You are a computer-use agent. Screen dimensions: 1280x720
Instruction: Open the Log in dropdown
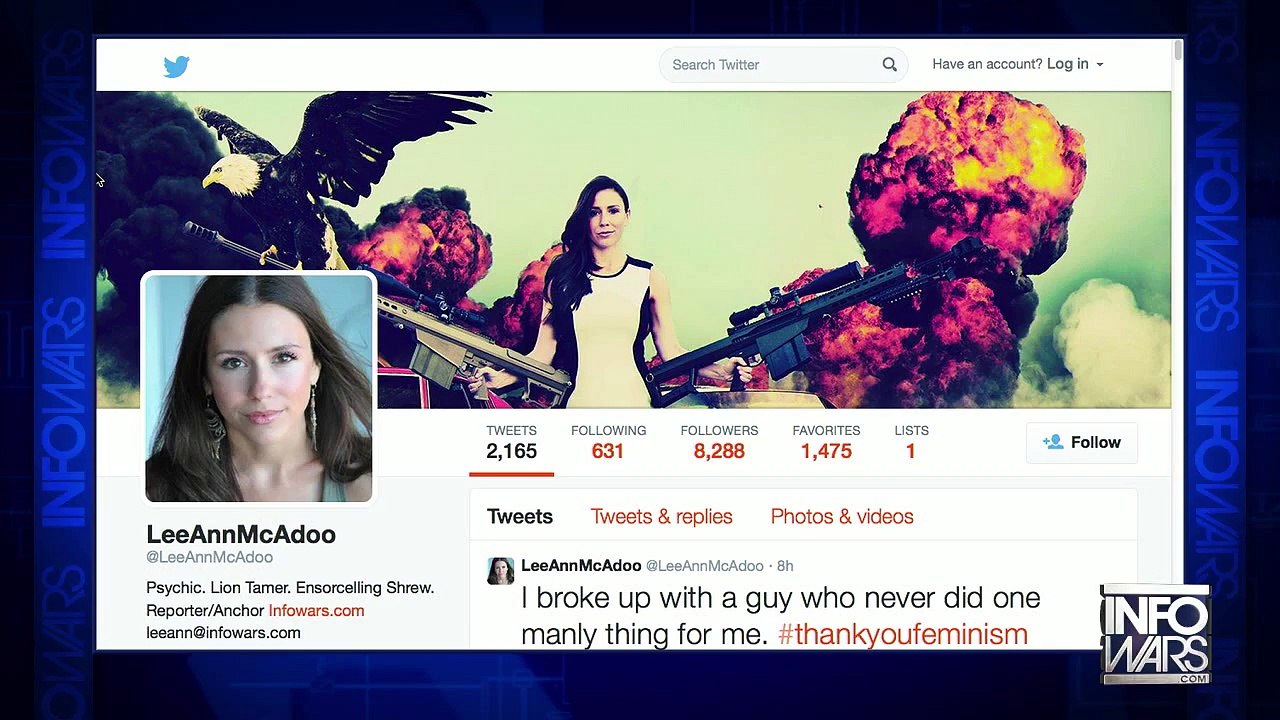point(1075,64)
